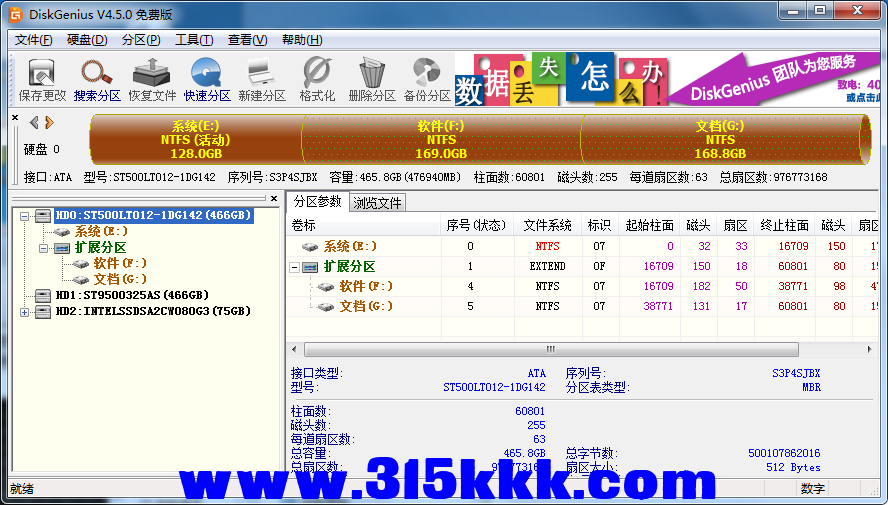
Task: Click the EXTEND file system cell
Action: (x=547, y=266)
